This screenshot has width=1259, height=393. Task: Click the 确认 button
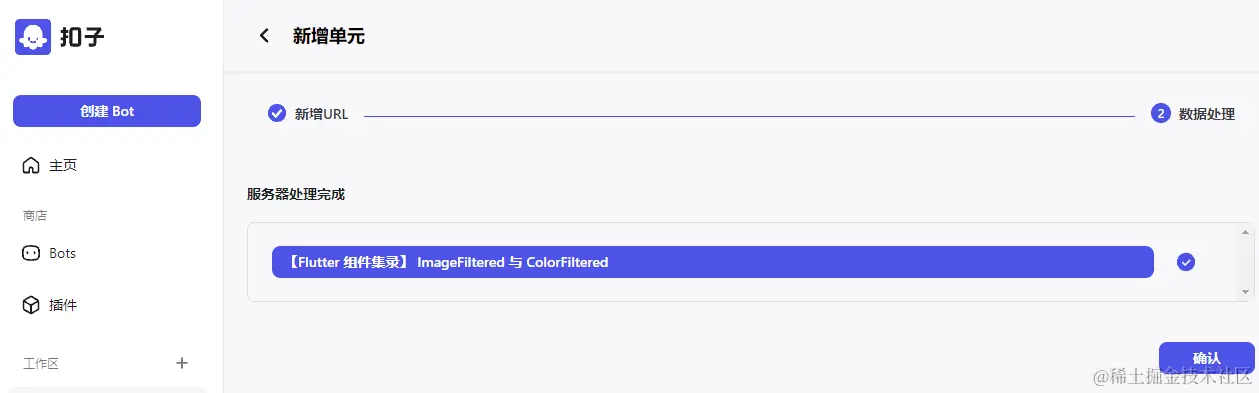click(x=1206, y=358)
